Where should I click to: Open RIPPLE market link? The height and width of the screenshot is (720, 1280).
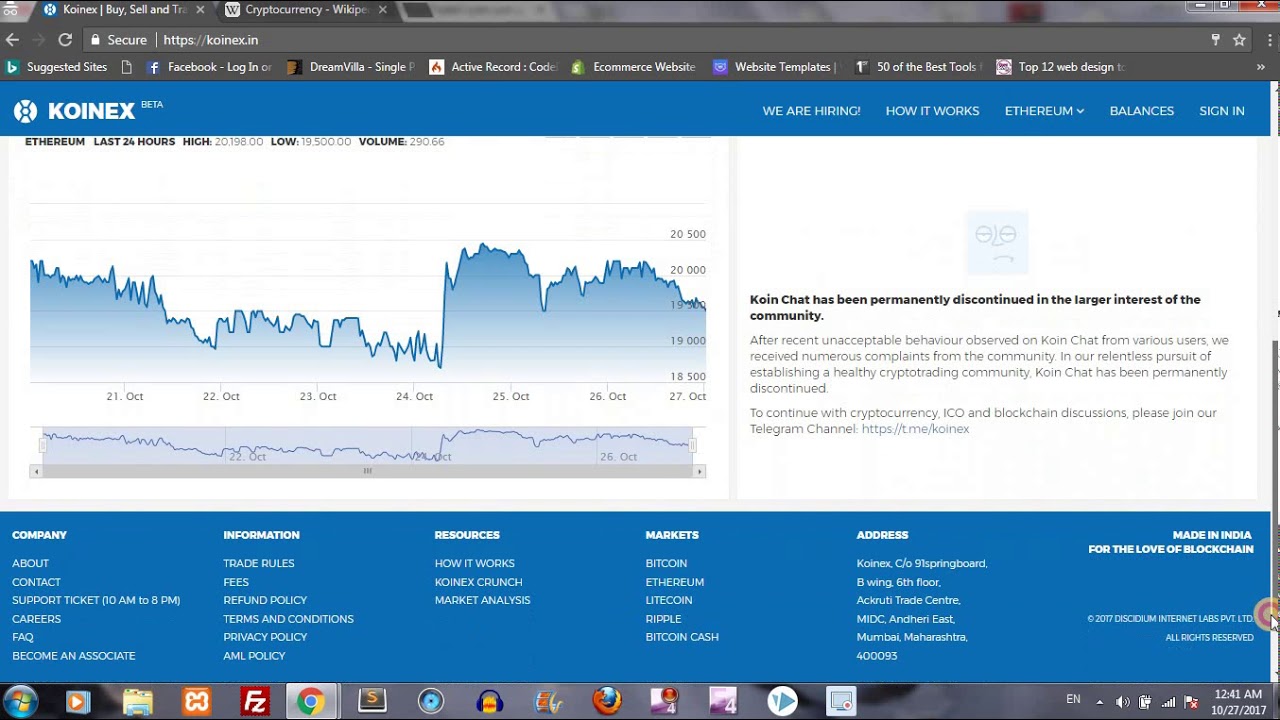coord(663,619)
